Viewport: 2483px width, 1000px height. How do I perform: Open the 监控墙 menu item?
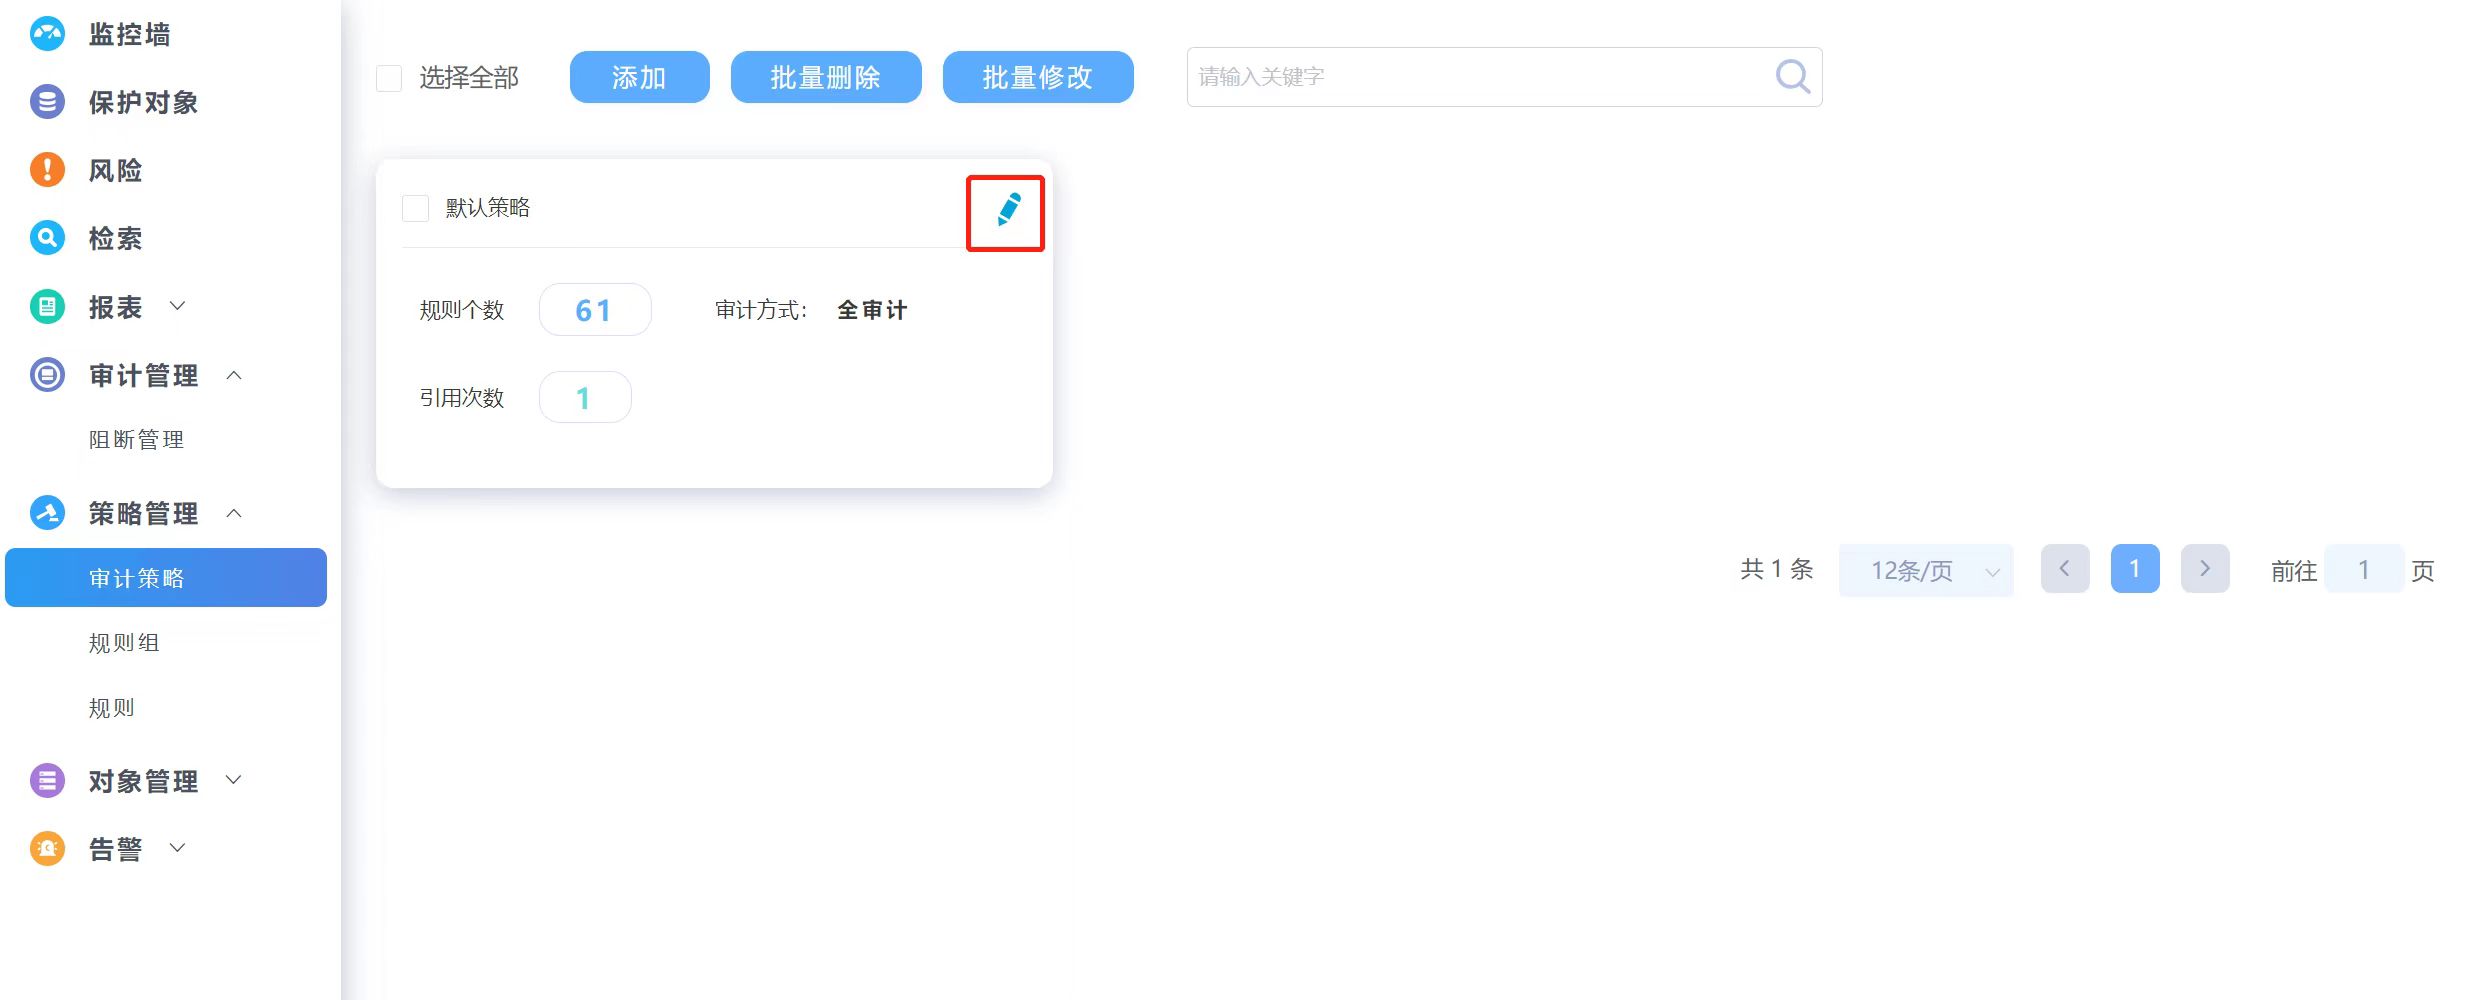129,34
